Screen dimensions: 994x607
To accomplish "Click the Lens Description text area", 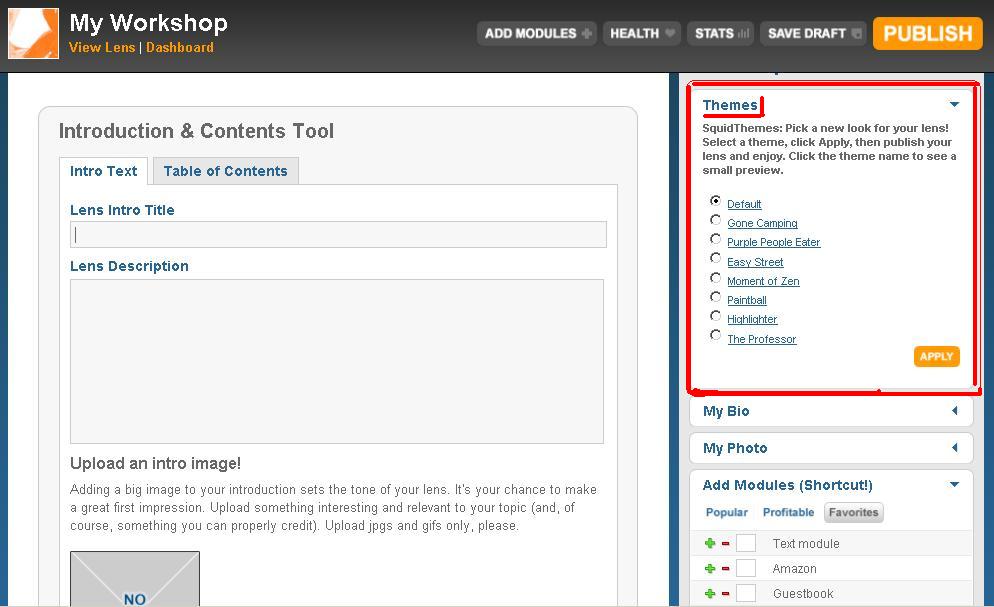I will [337, 361].
